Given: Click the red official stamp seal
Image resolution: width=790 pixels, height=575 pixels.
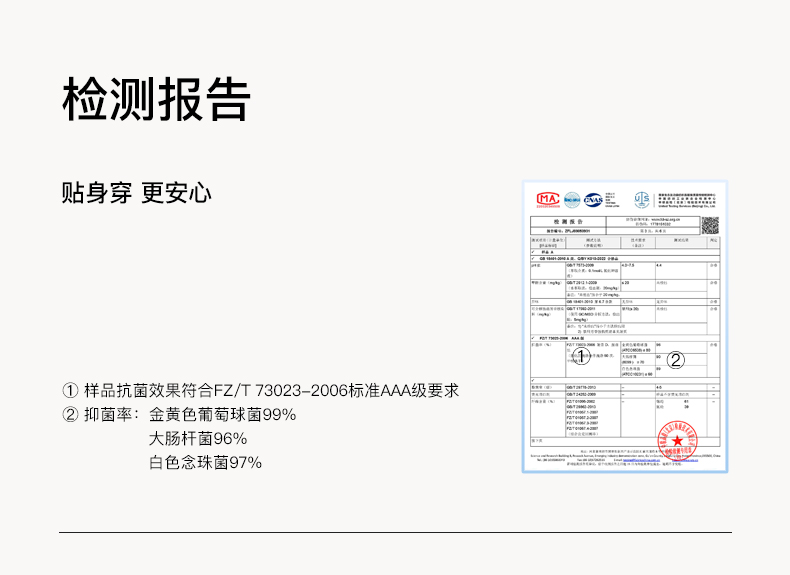Looking at the screenshot, I should tap(678, 440).
